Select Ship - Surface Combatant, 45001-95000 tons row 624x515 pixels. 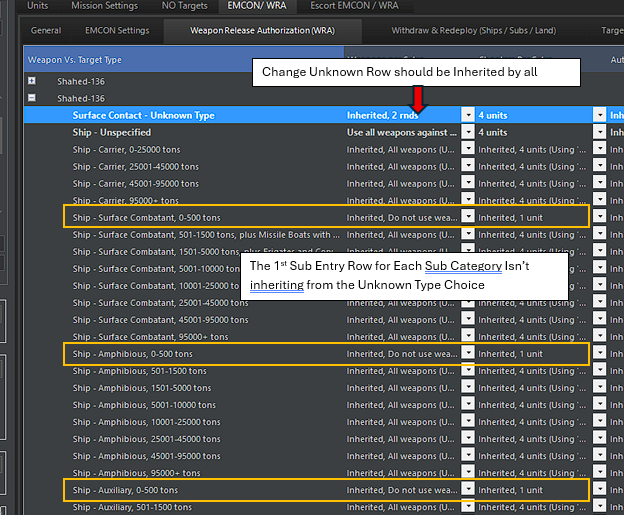coord(324,320)
